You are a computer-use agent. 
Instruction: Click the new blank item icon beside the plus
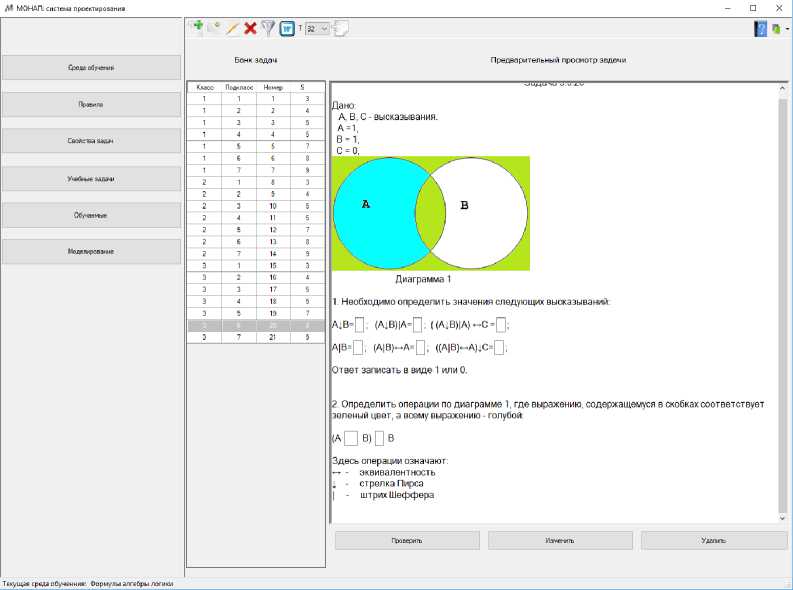pos(214,29)
